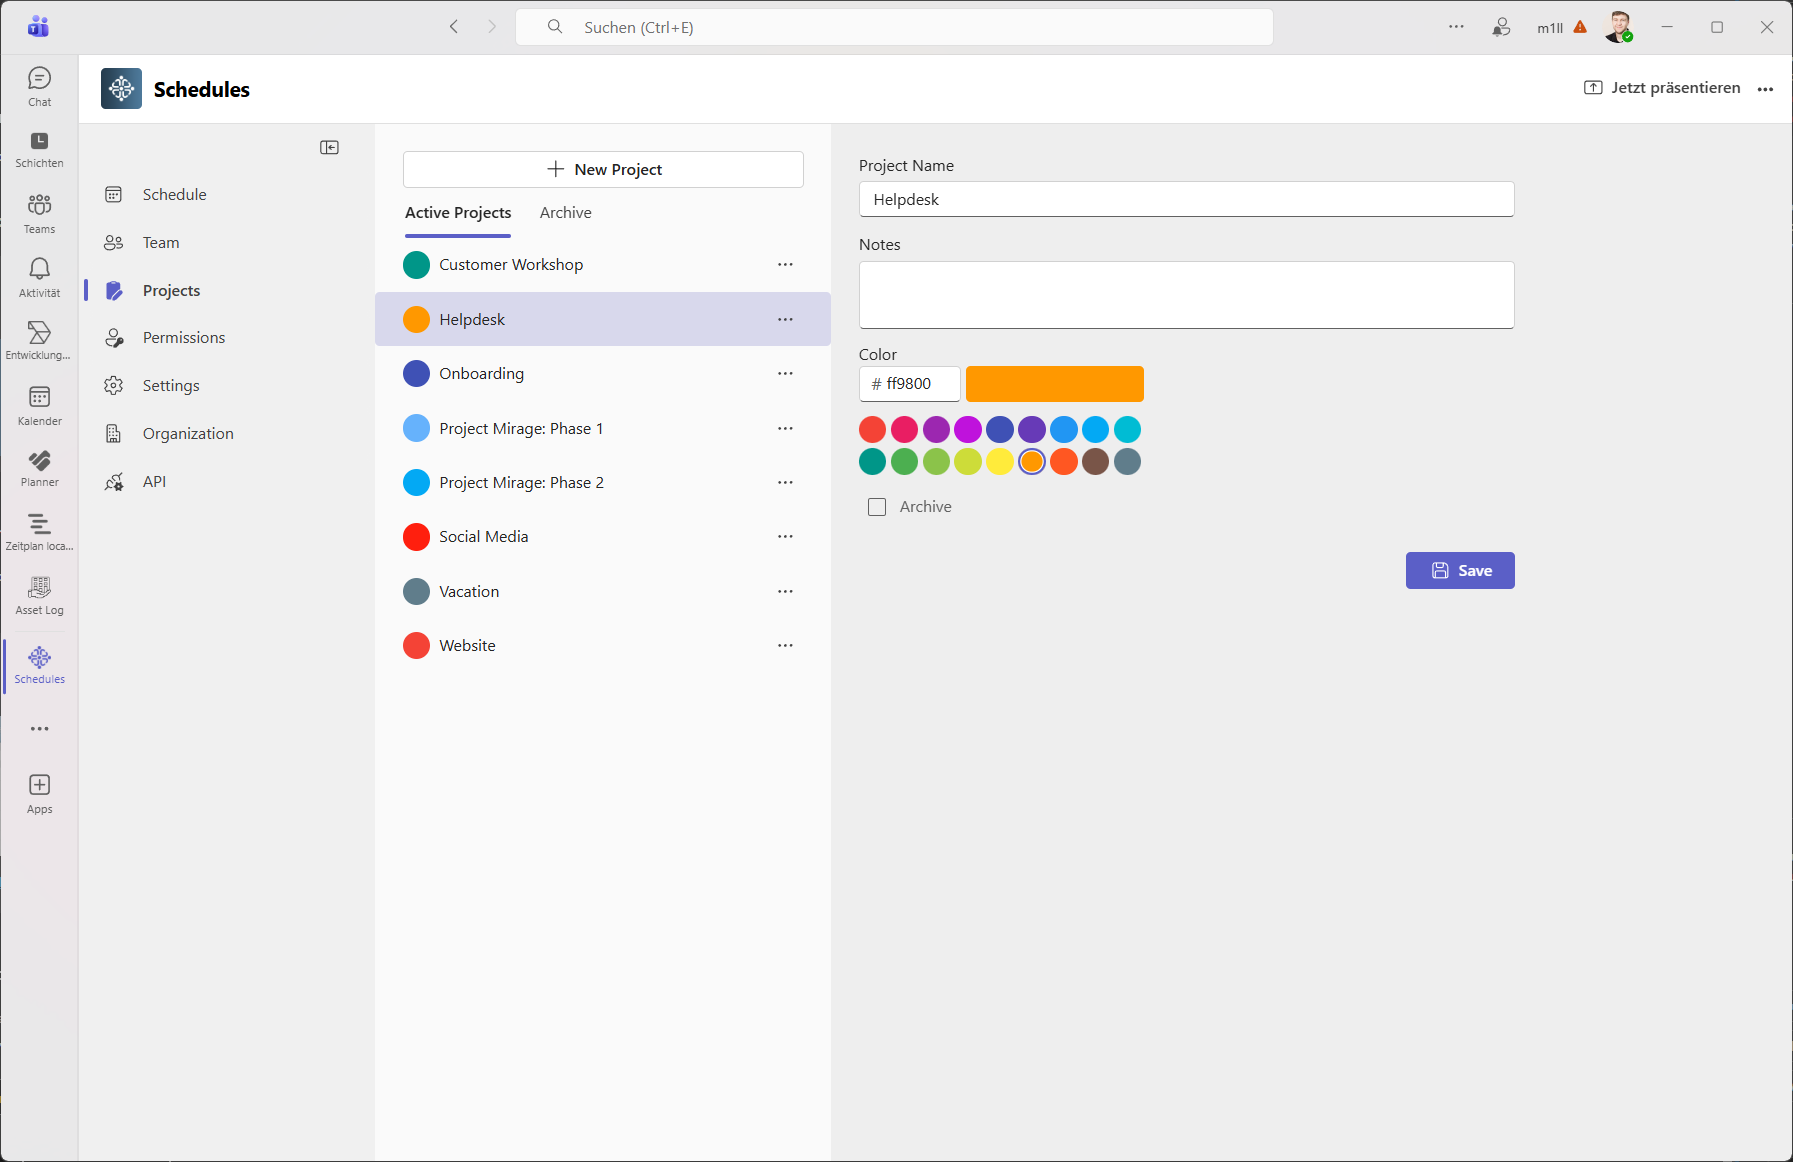Pick the brown color swatch
1793x1162 pixels.
pos(1095,462)
